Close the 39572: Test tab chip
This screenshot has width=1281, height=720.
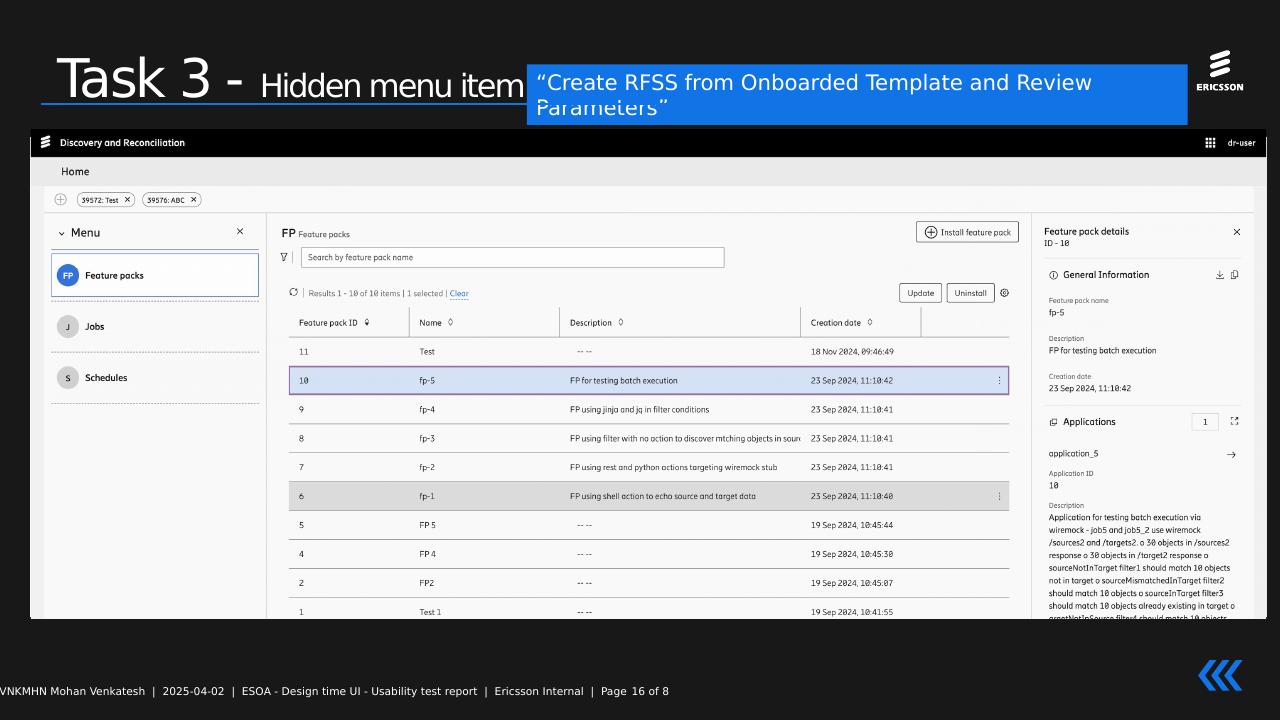(x=127, y=200)
